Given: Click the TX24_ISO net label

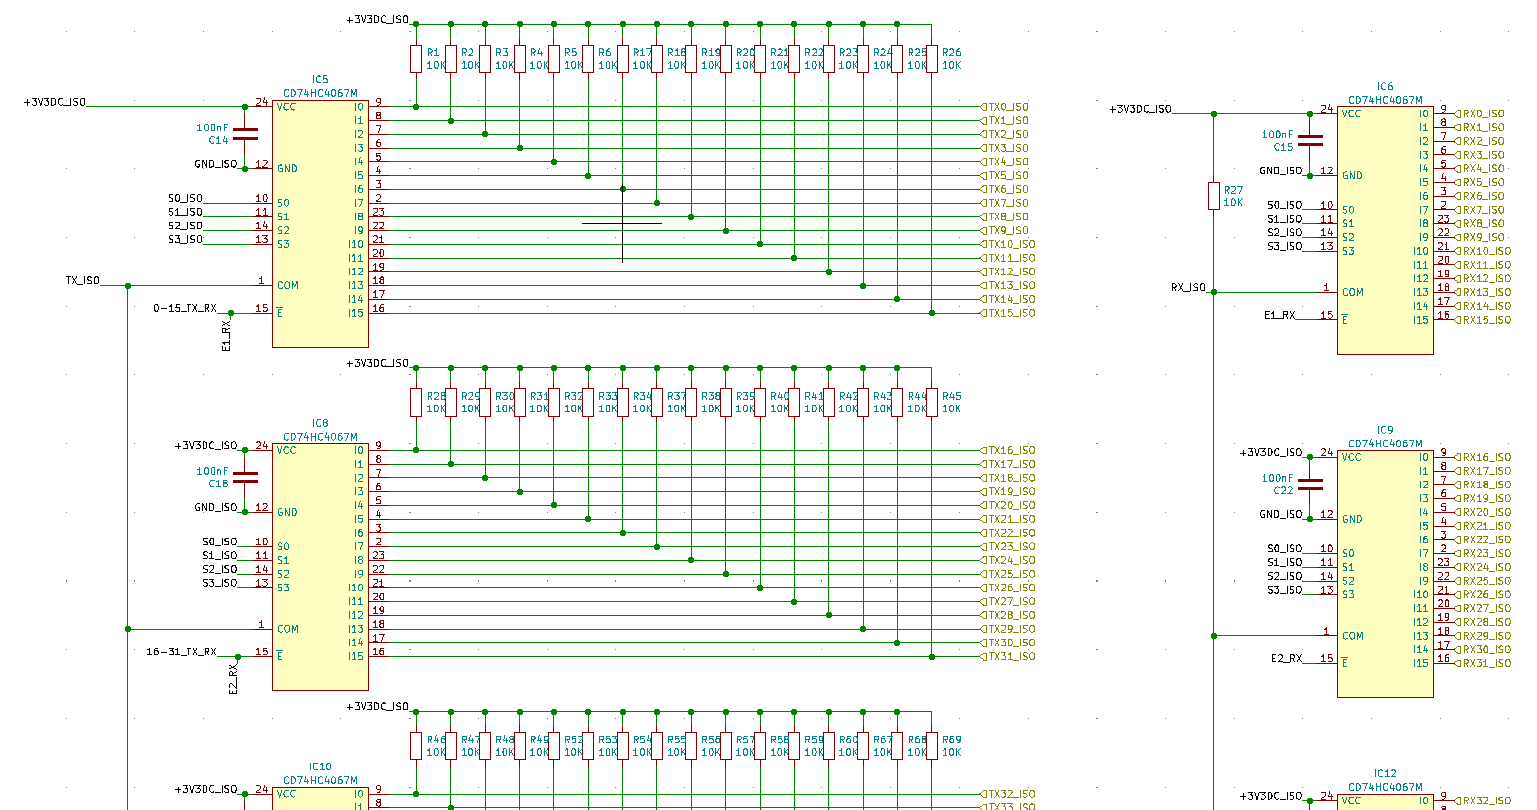Looking at the screenshot, I should pos(1009,560).
